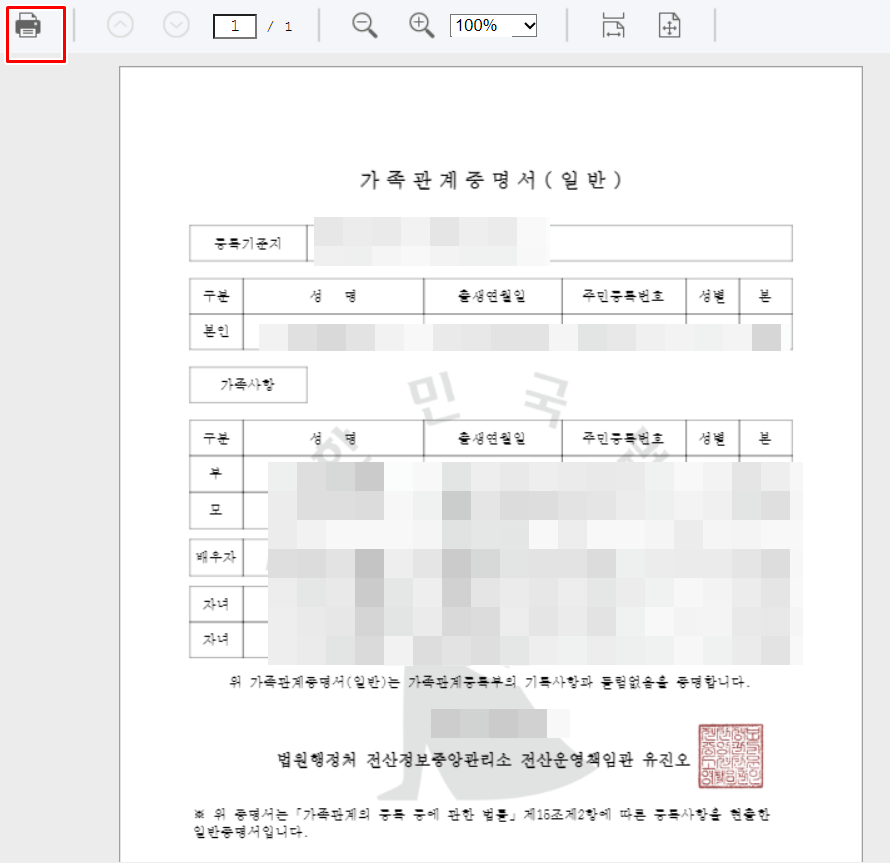The image size is (890, 867).
Task: Zoom in with the magnifier plus icon
Action: point(420,25)
